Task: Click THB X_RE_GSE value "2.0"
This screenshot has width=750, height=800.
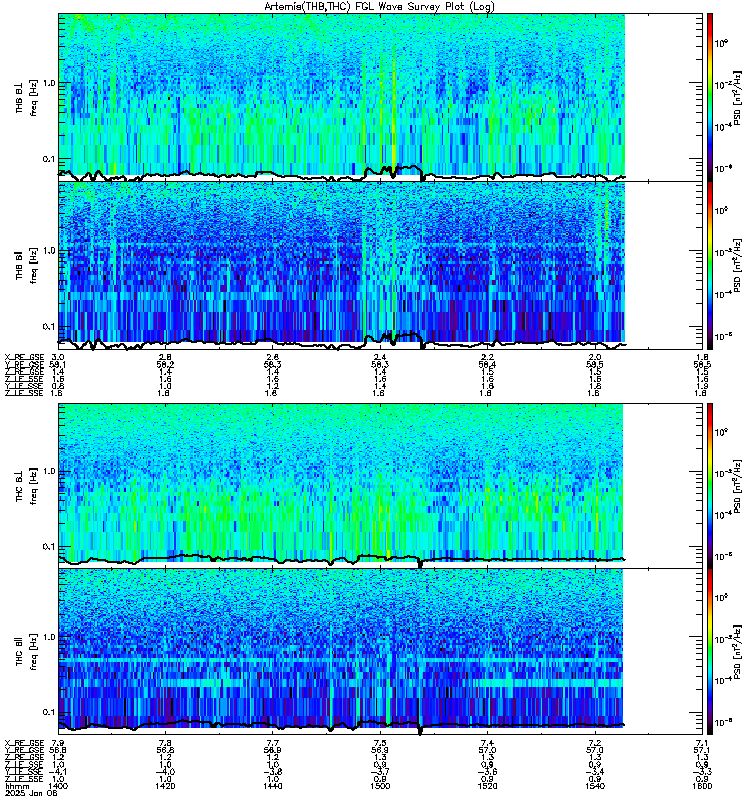Action: [595, 357]
